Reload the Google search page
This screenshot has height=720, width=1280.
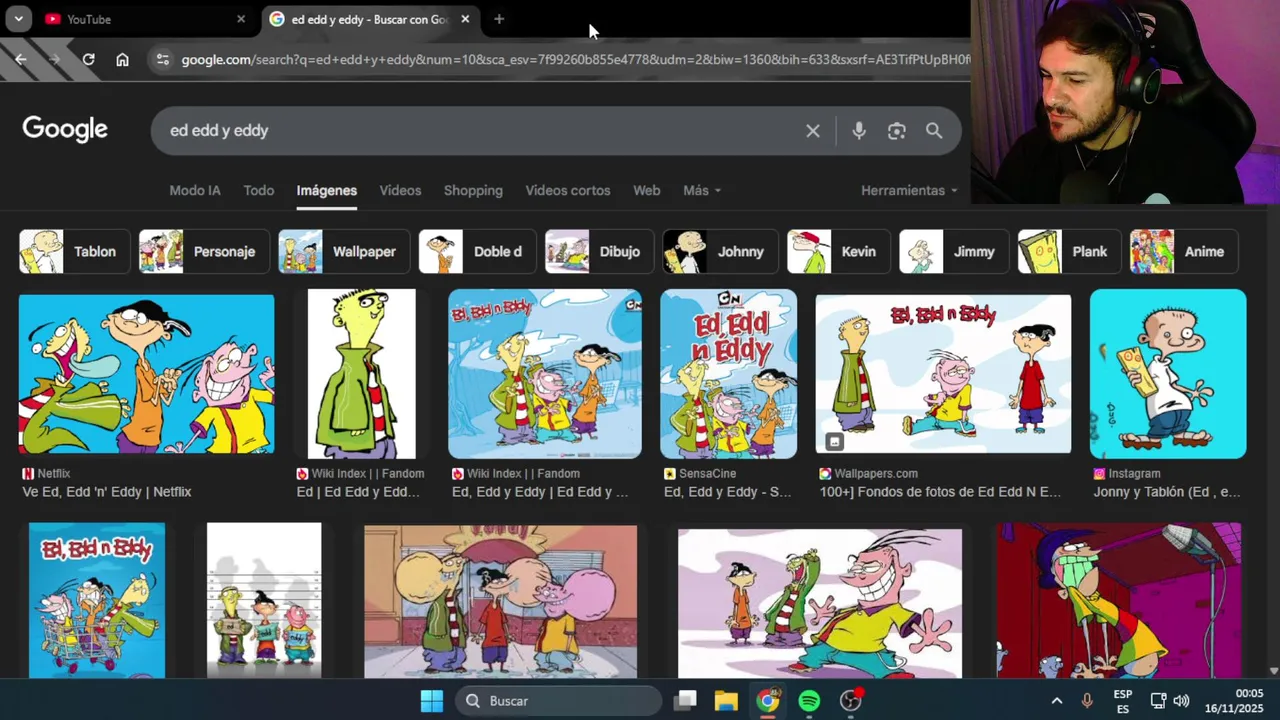88,59
